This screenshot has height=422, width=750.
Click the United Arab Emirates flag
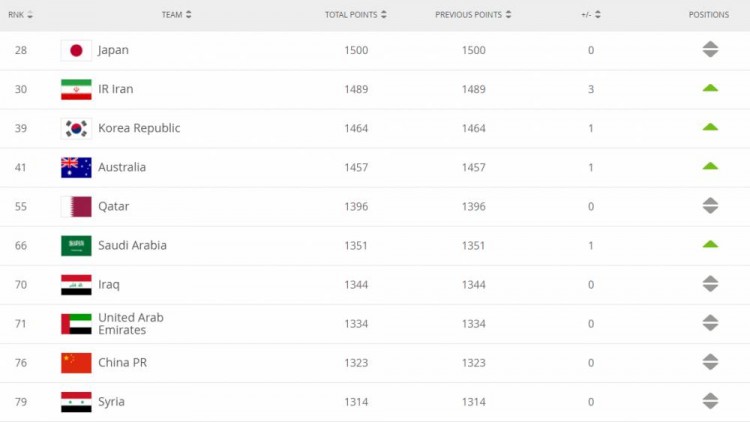click(76, 324)
